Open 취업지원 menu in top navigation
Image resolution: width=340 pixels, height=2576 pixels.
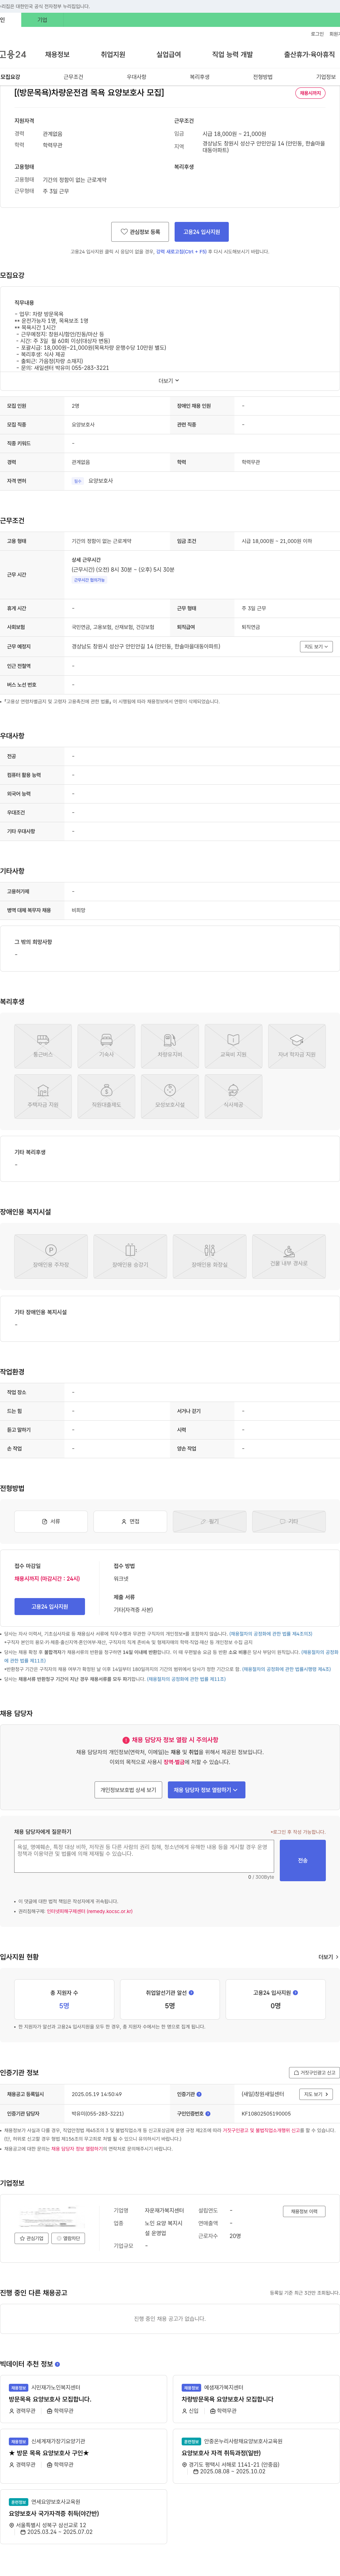(113, 54)
